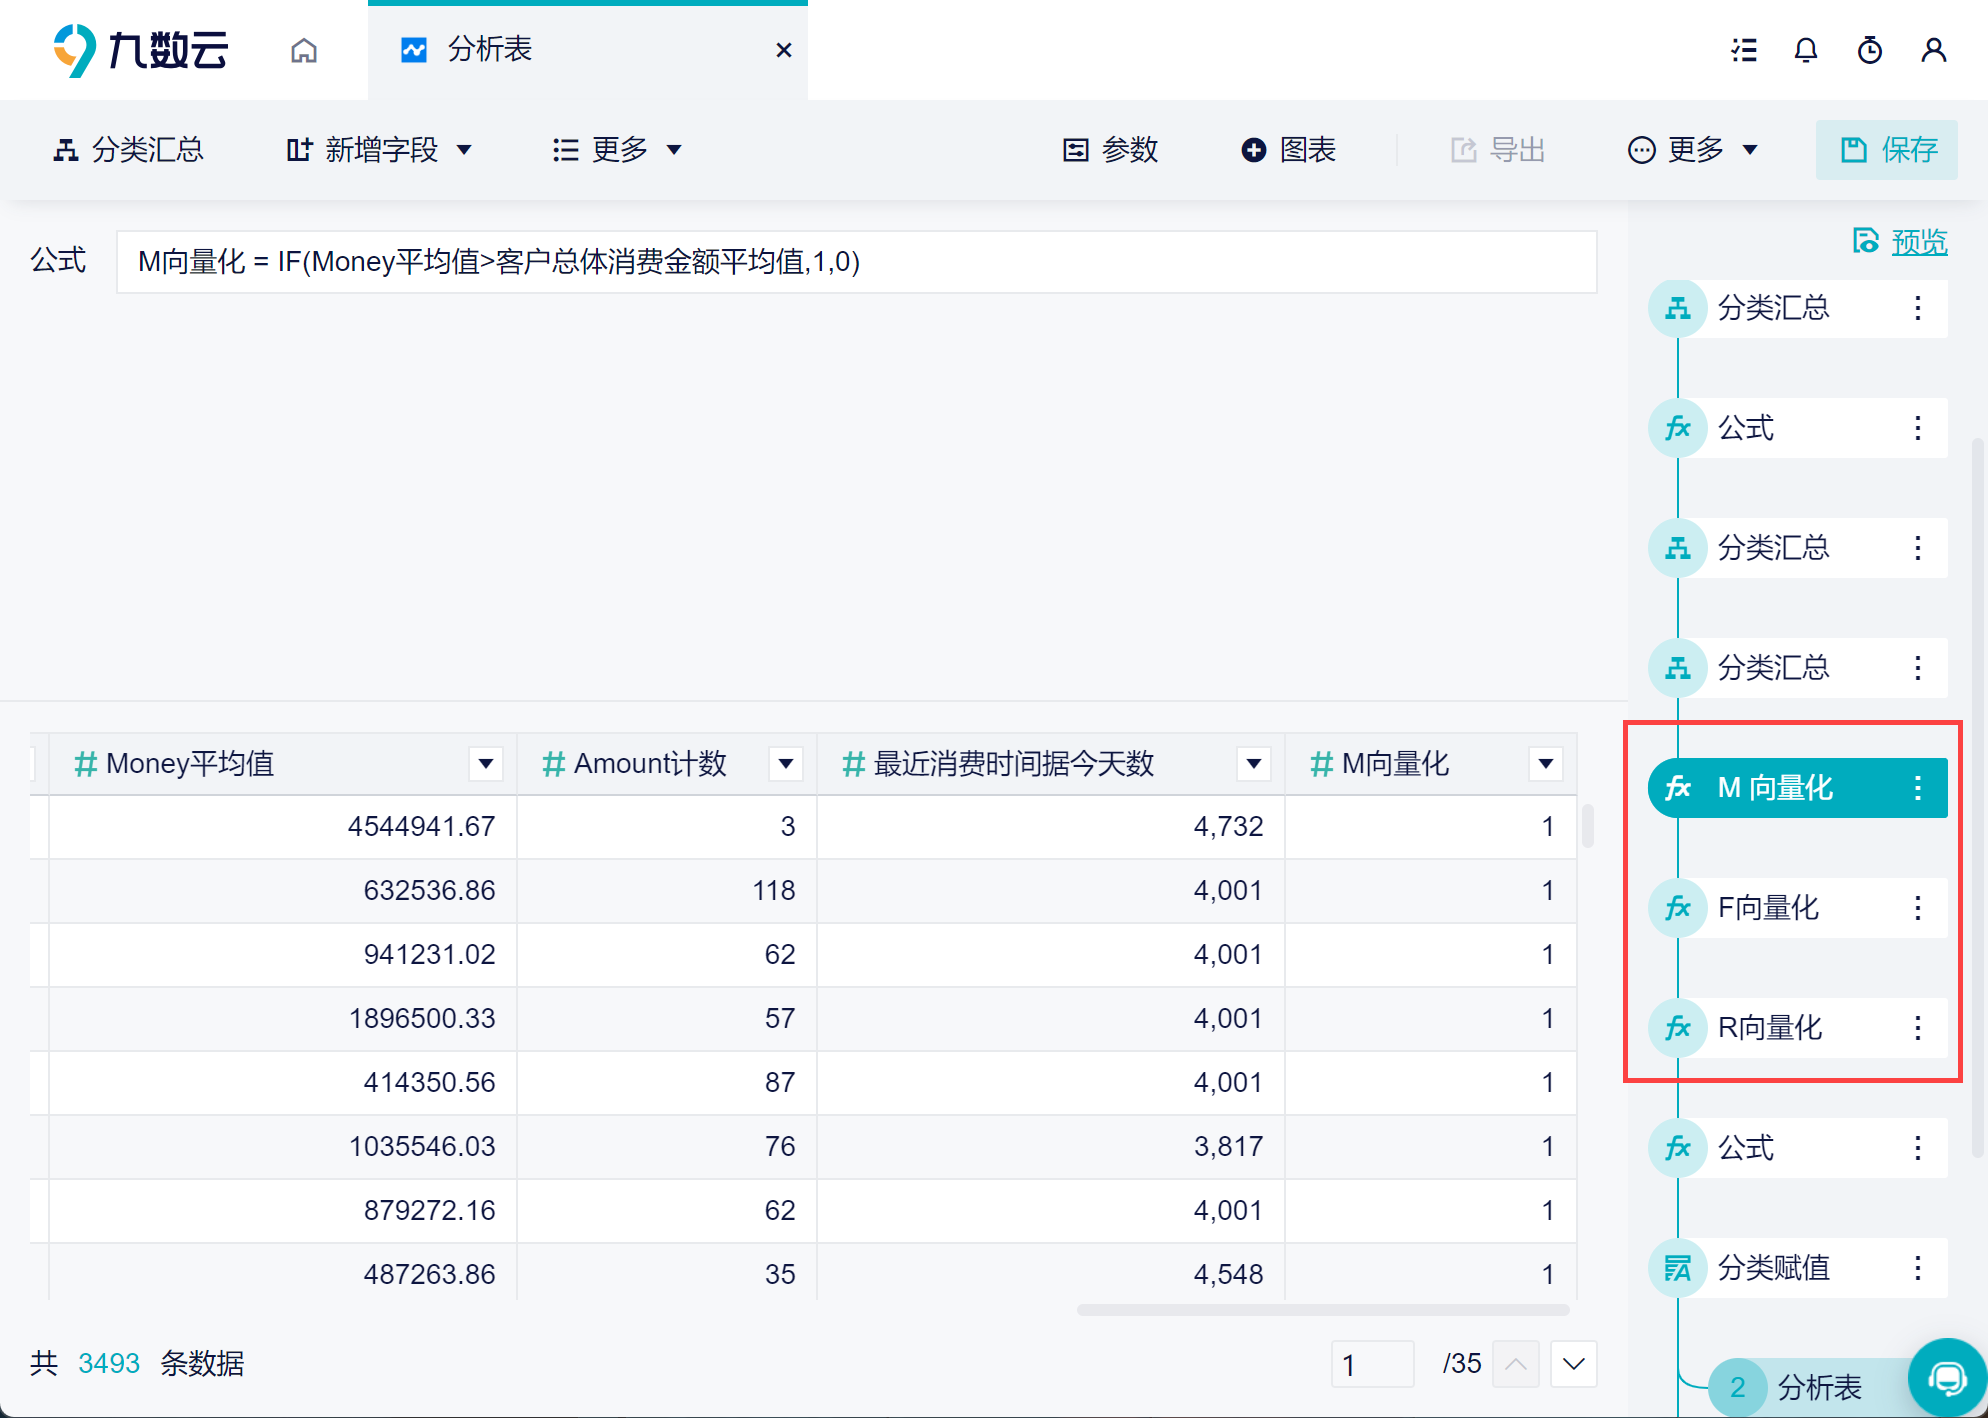
Task: Go to next page arrow
Action: tap(1573, 1364)
